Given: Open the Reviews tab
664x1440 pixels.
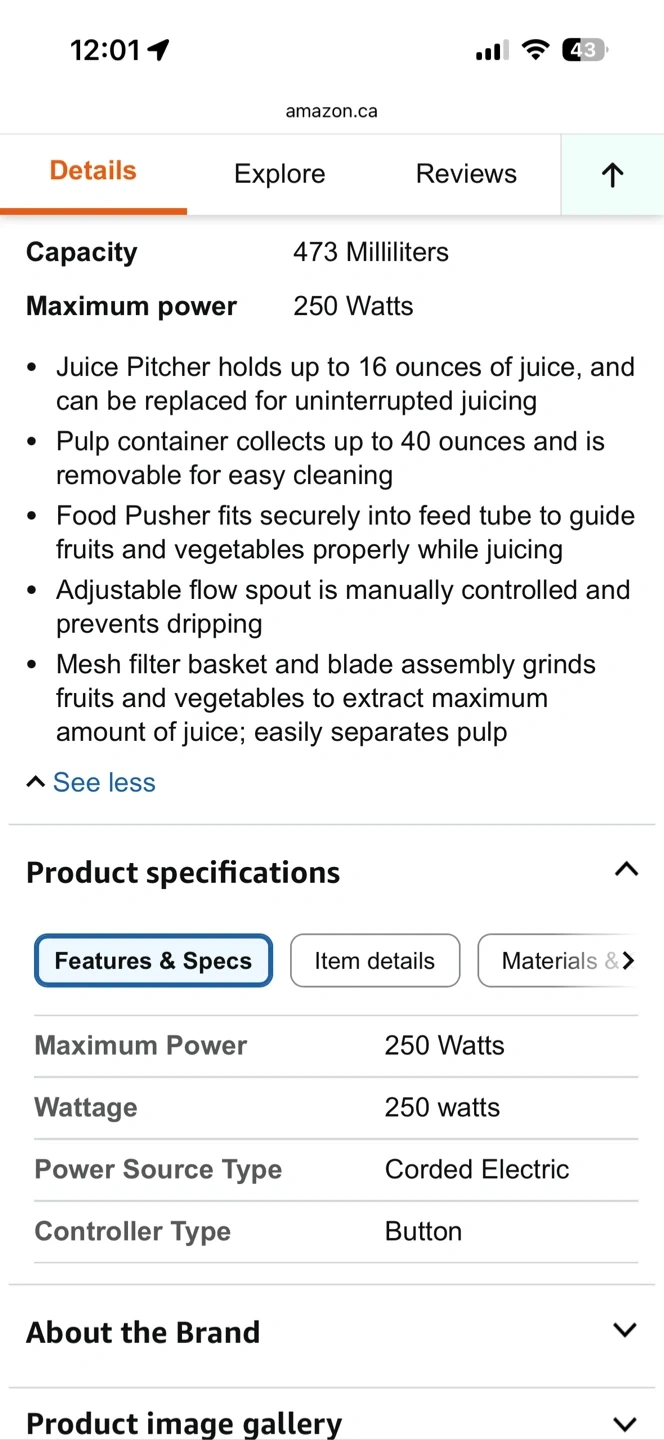Looking at the screenshot, I should [x=466, y=174].
